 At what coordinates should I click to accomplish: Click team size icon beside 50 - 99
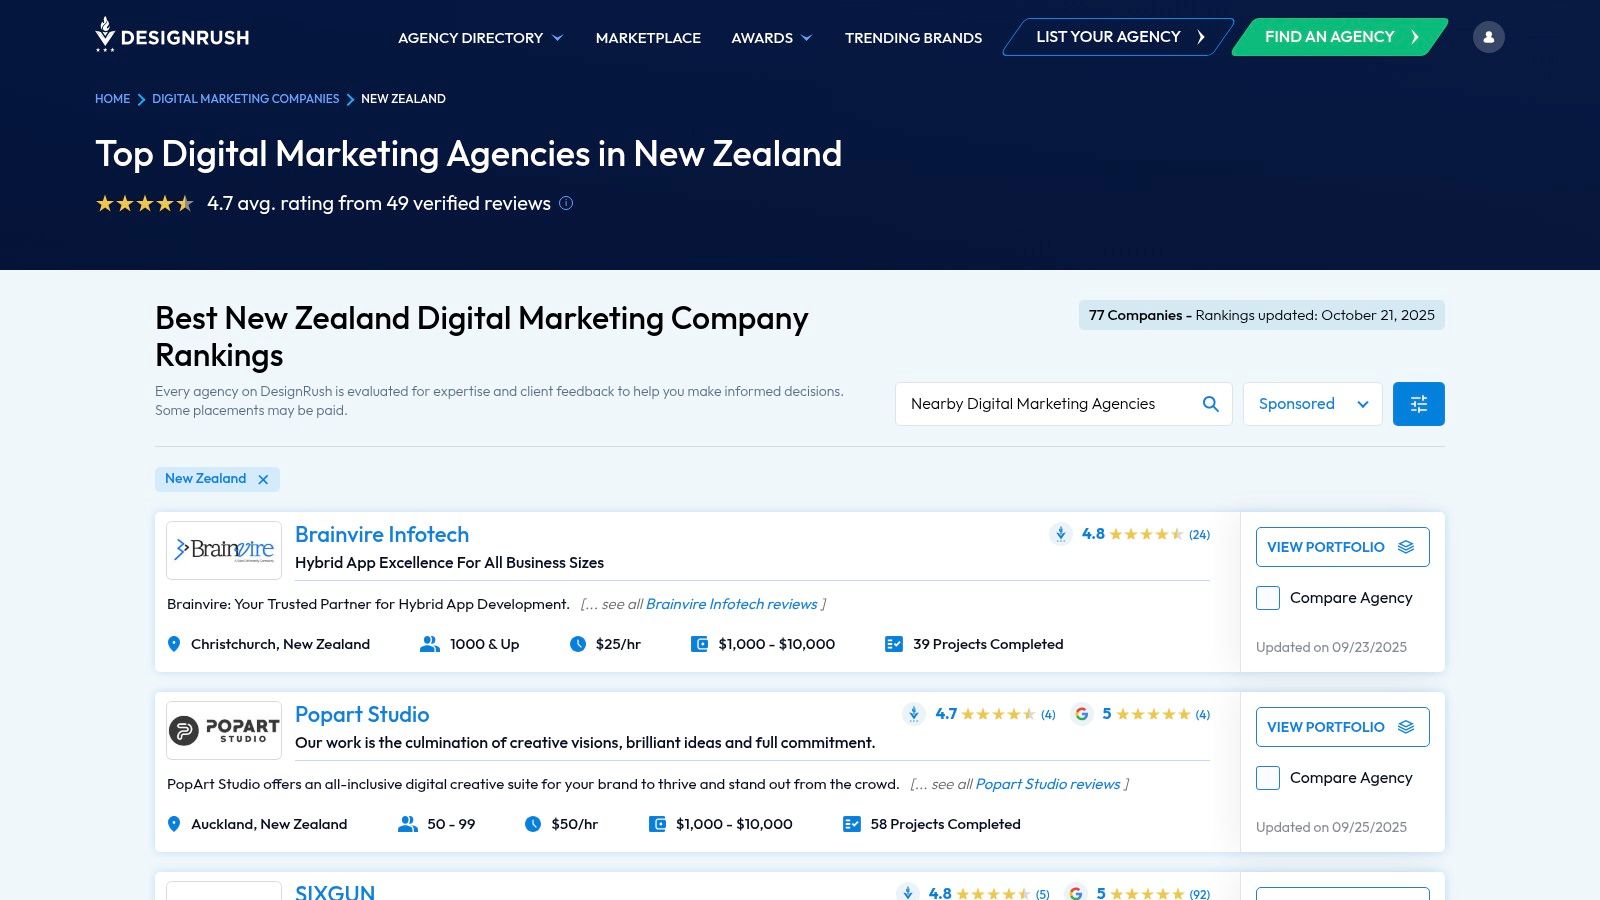click(408, 824)
